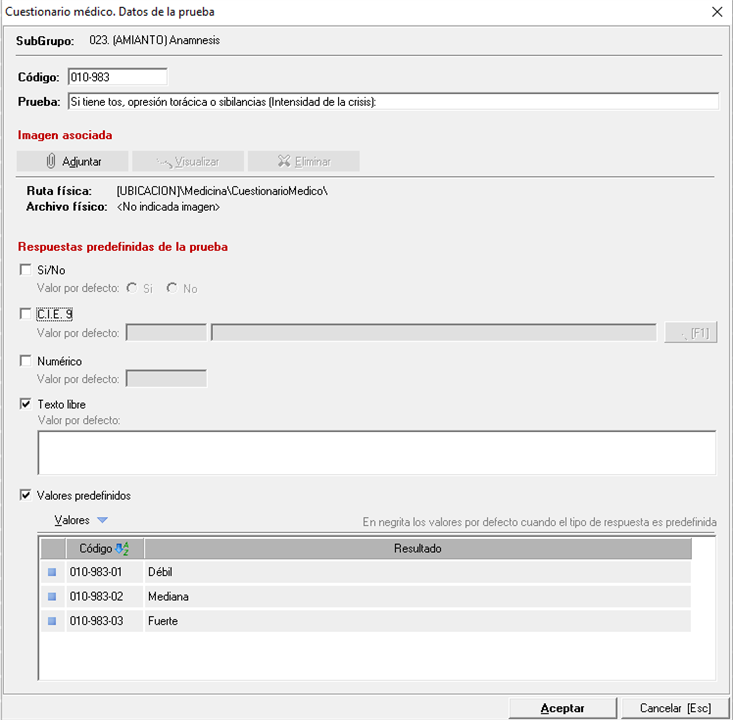The height and width of the screenshot is (720, 733).
Task: Toggle the Valores predefinidos checkbox
Action: (x=26, y=495)
